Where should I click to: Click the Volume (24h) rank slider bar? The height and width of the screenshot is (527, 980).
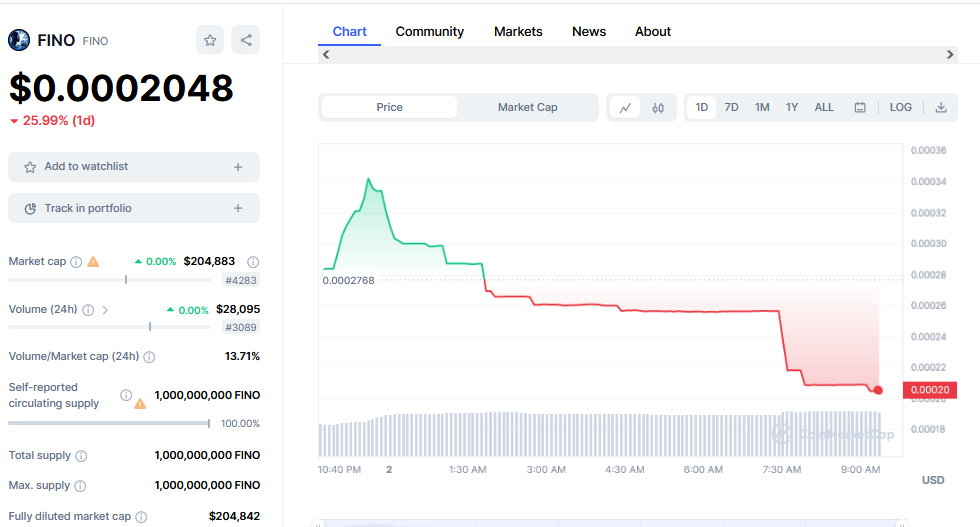pos(109,327)
